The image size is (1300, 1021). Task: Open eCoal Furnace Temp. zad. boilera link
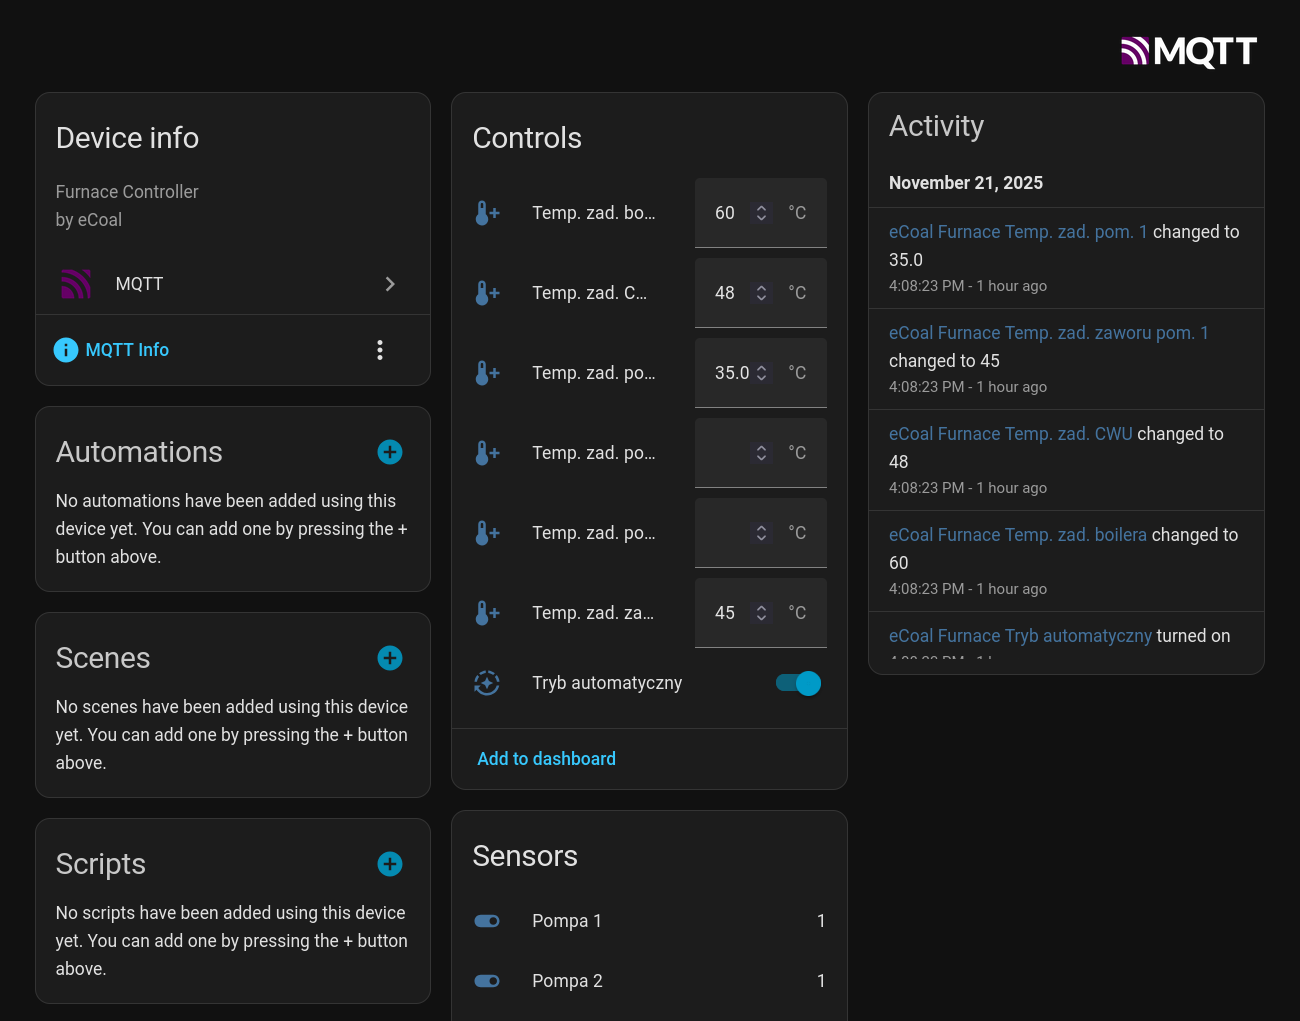coord(1017,535)
